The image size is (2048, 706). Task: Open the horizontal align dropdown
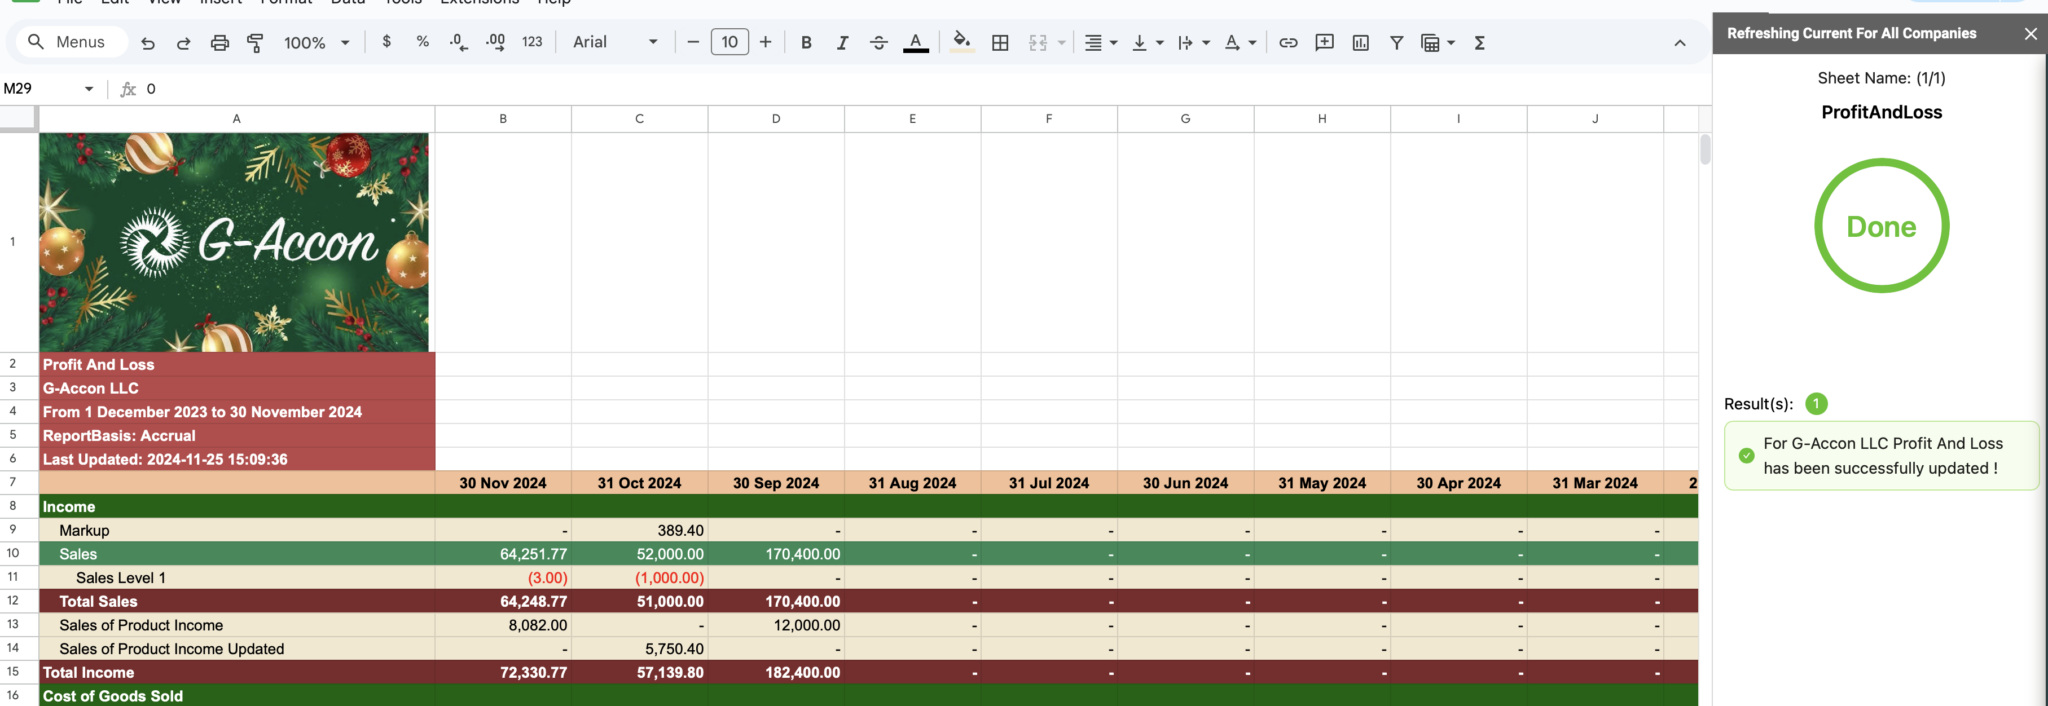tap(1100, 42)
